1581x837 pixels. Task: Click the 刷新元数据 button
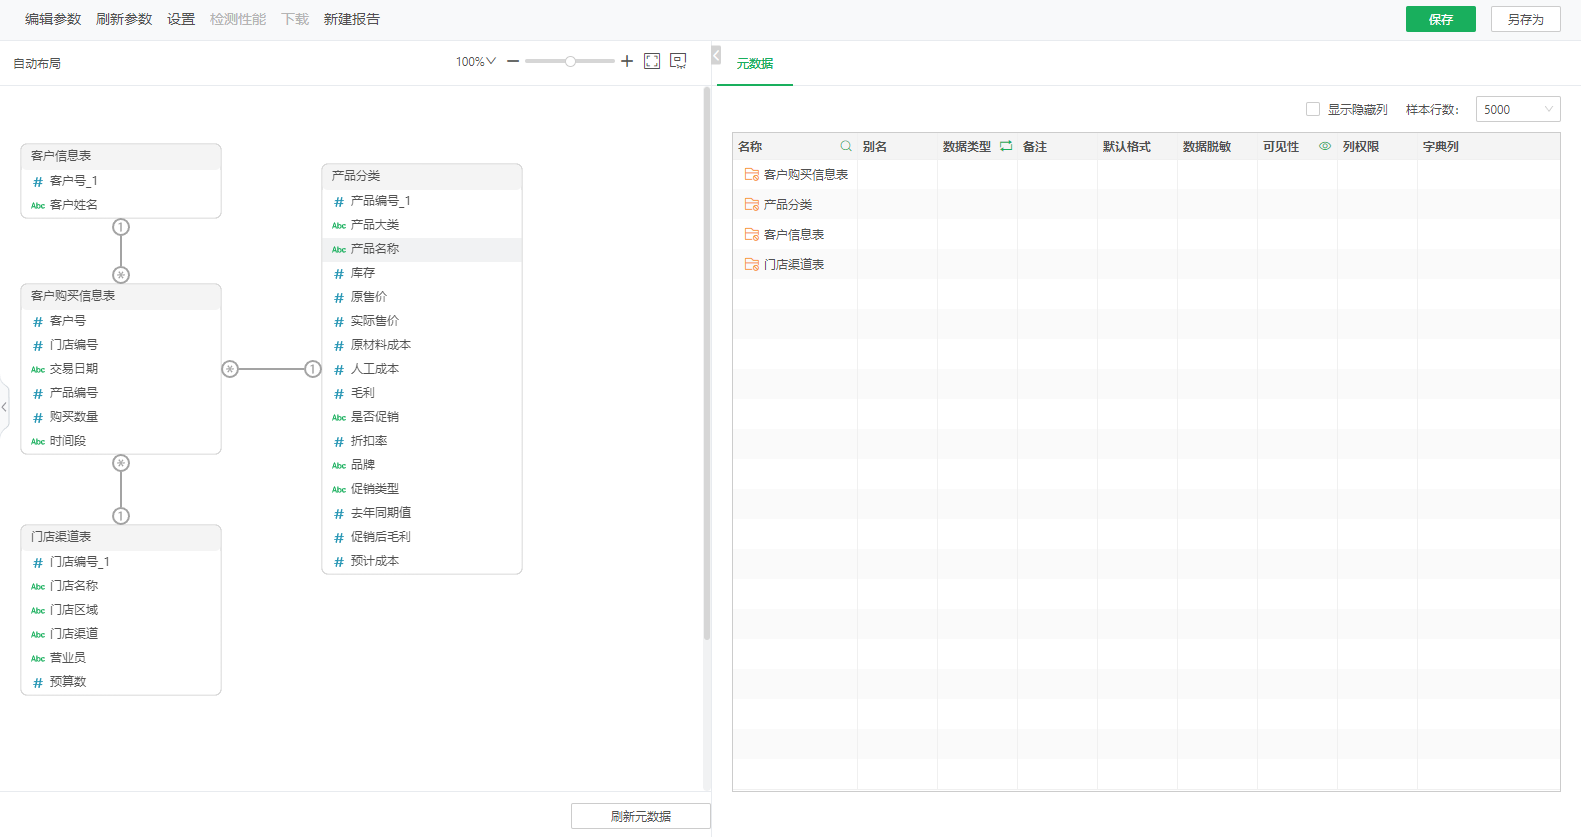point(640,816)
